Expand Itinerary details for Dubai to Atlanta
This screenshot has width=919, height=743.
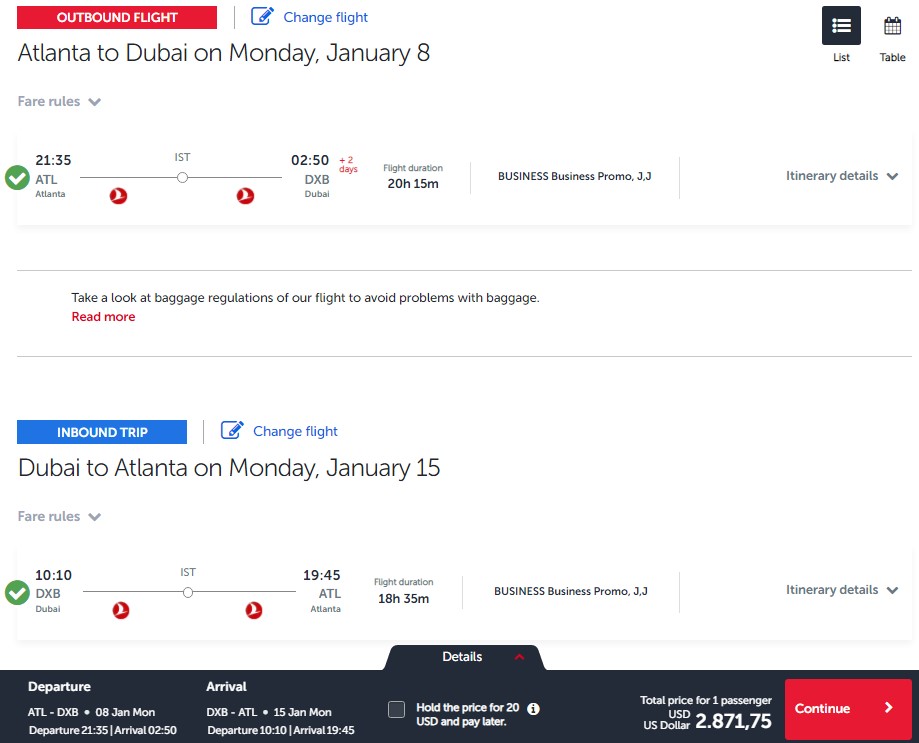click(x=842, y=590)
